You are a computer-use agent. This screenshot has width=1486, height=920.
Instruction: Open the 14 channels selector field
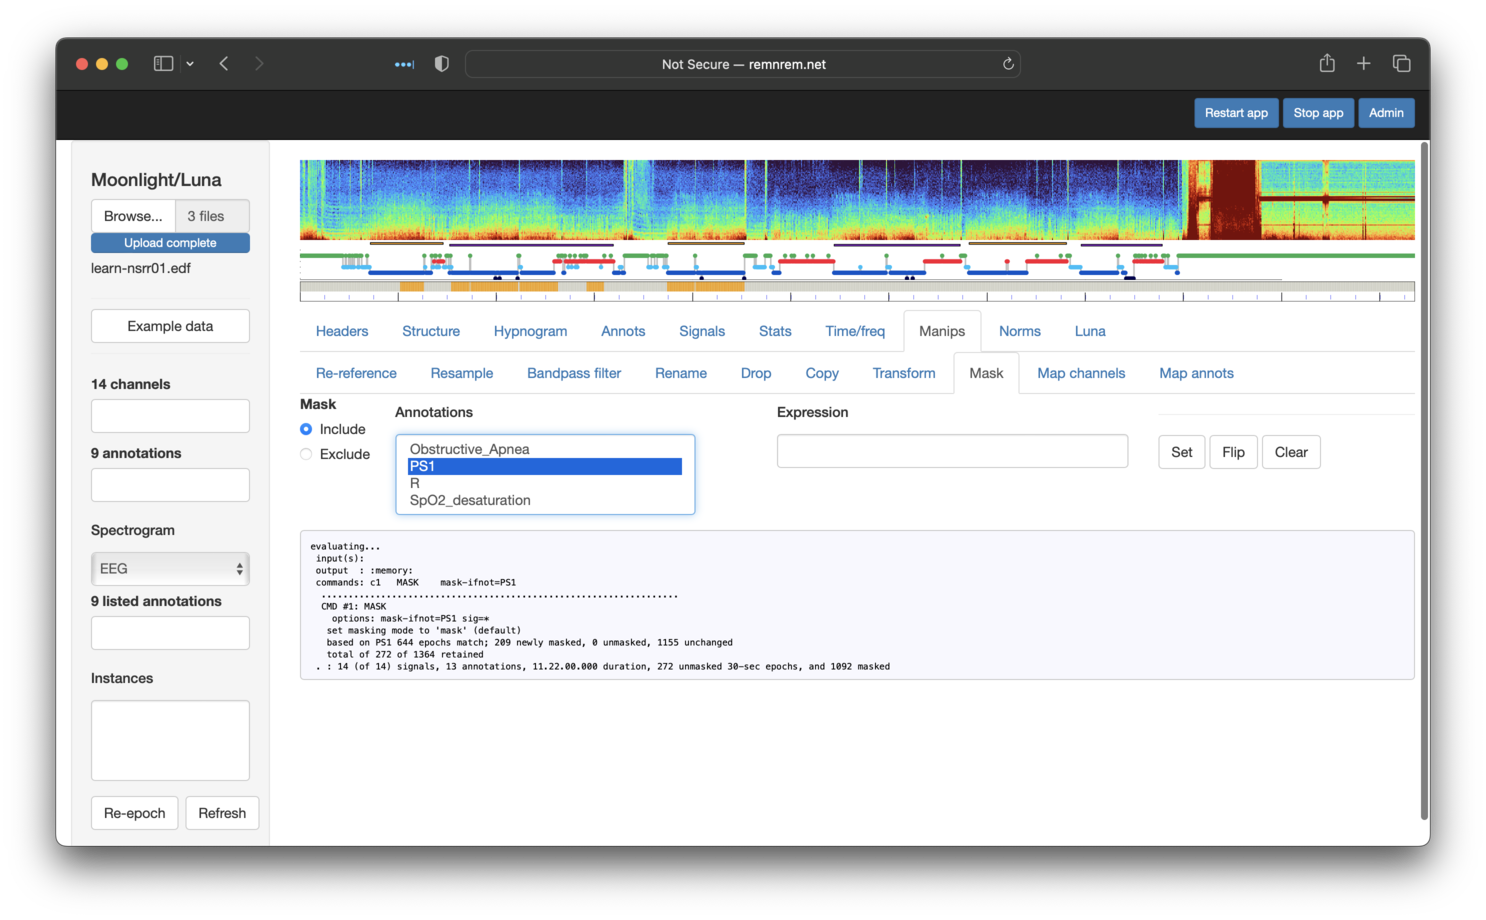(x=170, y=416)
